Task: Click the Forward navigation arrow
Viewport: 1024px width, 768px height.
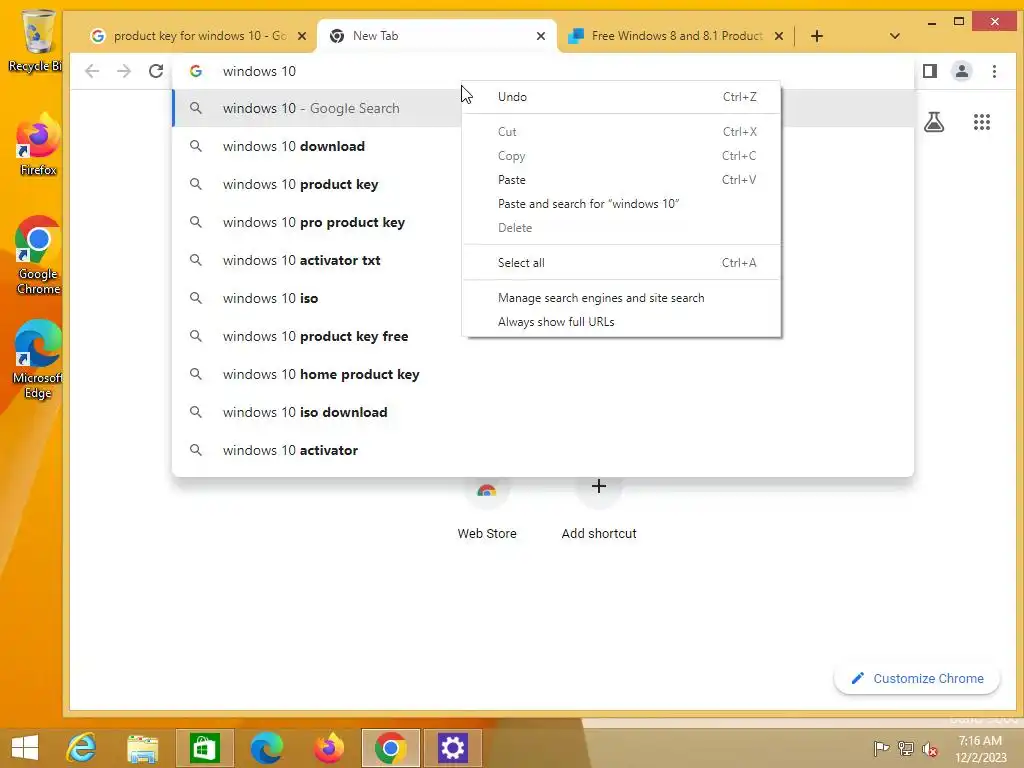Action: [123, 71]
